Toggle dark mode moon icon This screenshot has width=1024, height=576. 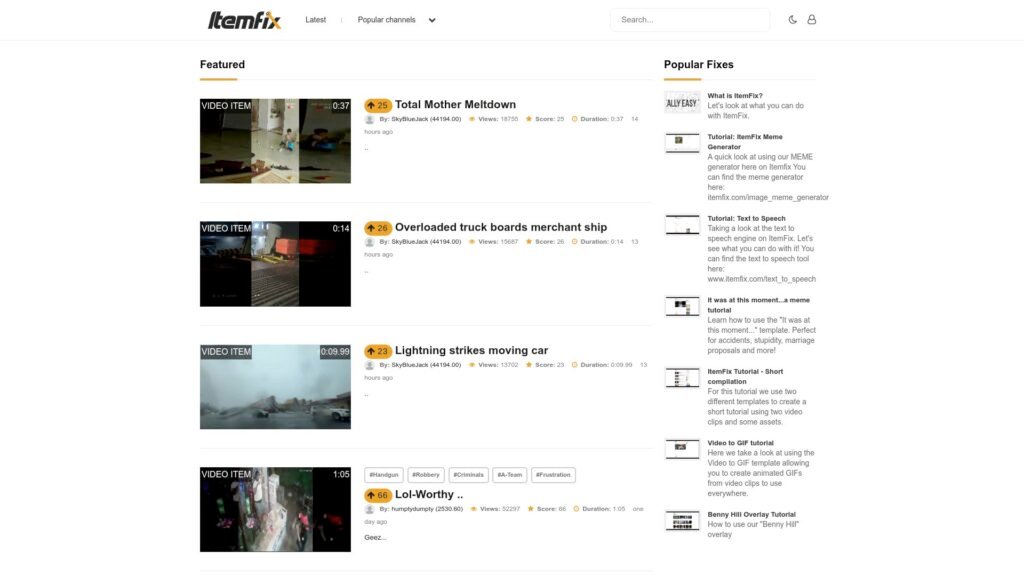click(793, 20)
